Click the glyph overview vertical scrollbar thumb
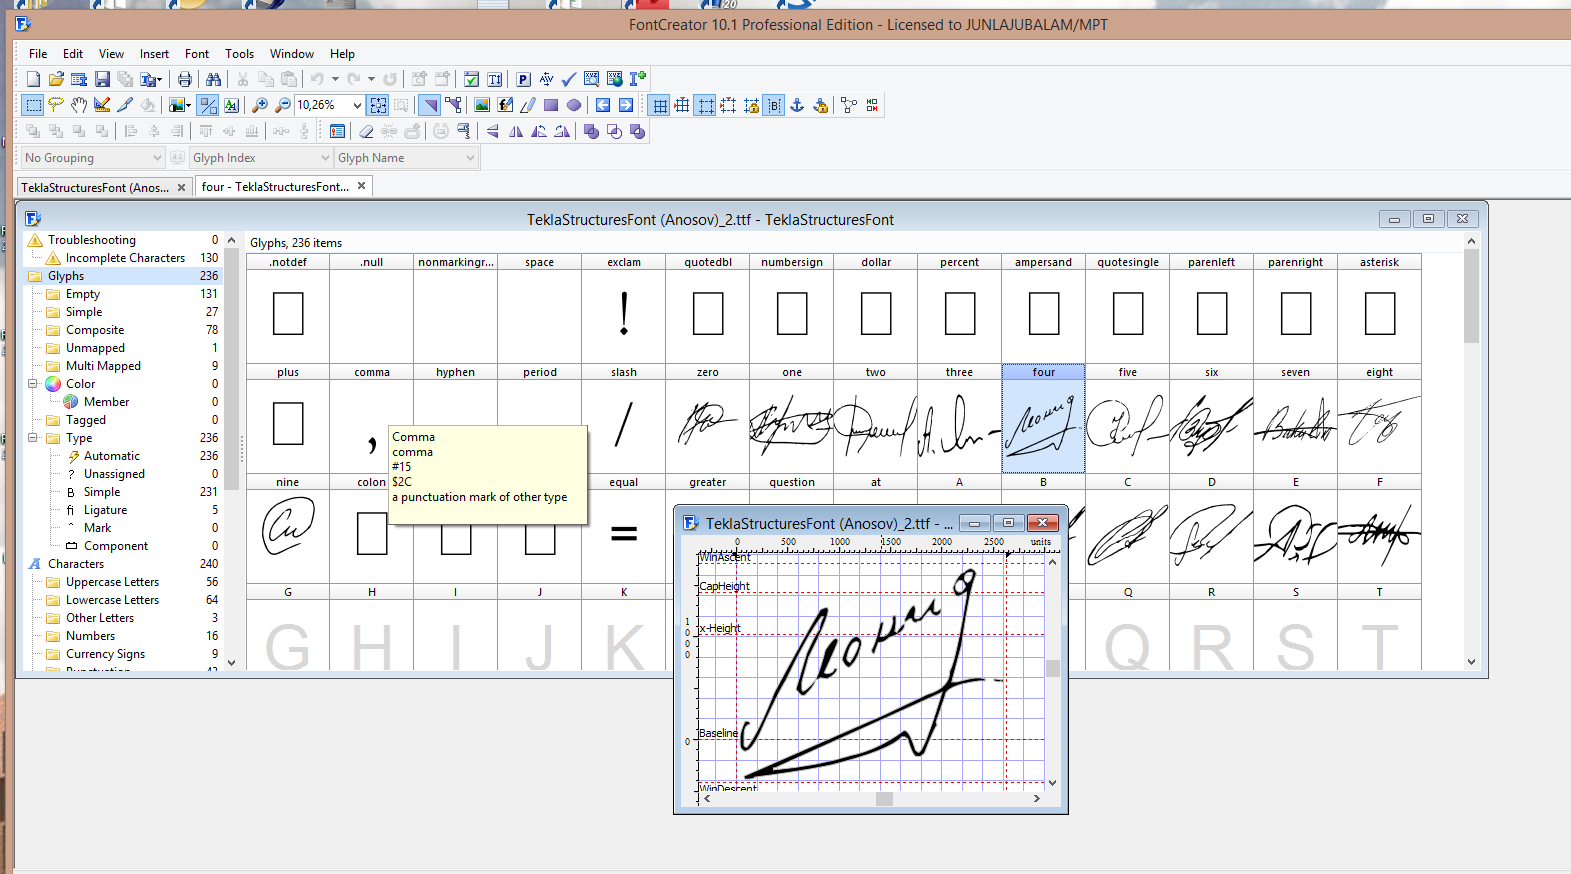This screenshot has height=874, width=1571. click(x=1470, y=296)
